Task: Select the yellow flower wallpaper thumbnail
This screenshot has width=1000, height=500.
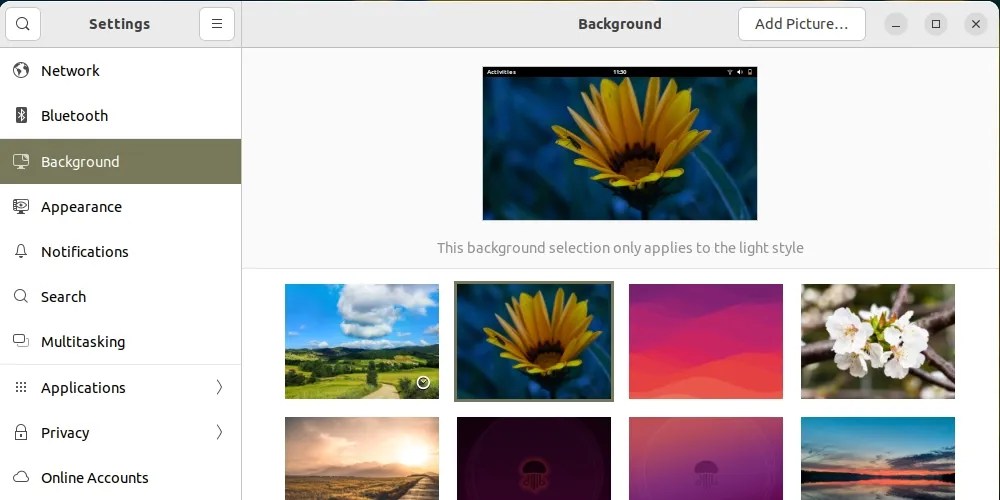Action: point(534,341)
